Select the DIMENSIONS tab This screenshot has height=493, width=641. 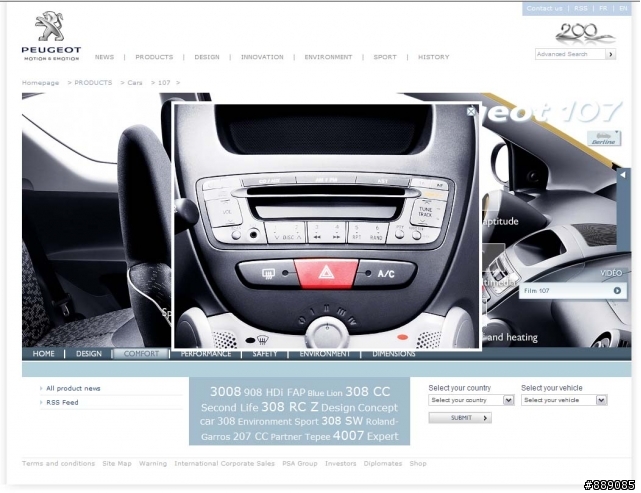[x=394, y=354]
